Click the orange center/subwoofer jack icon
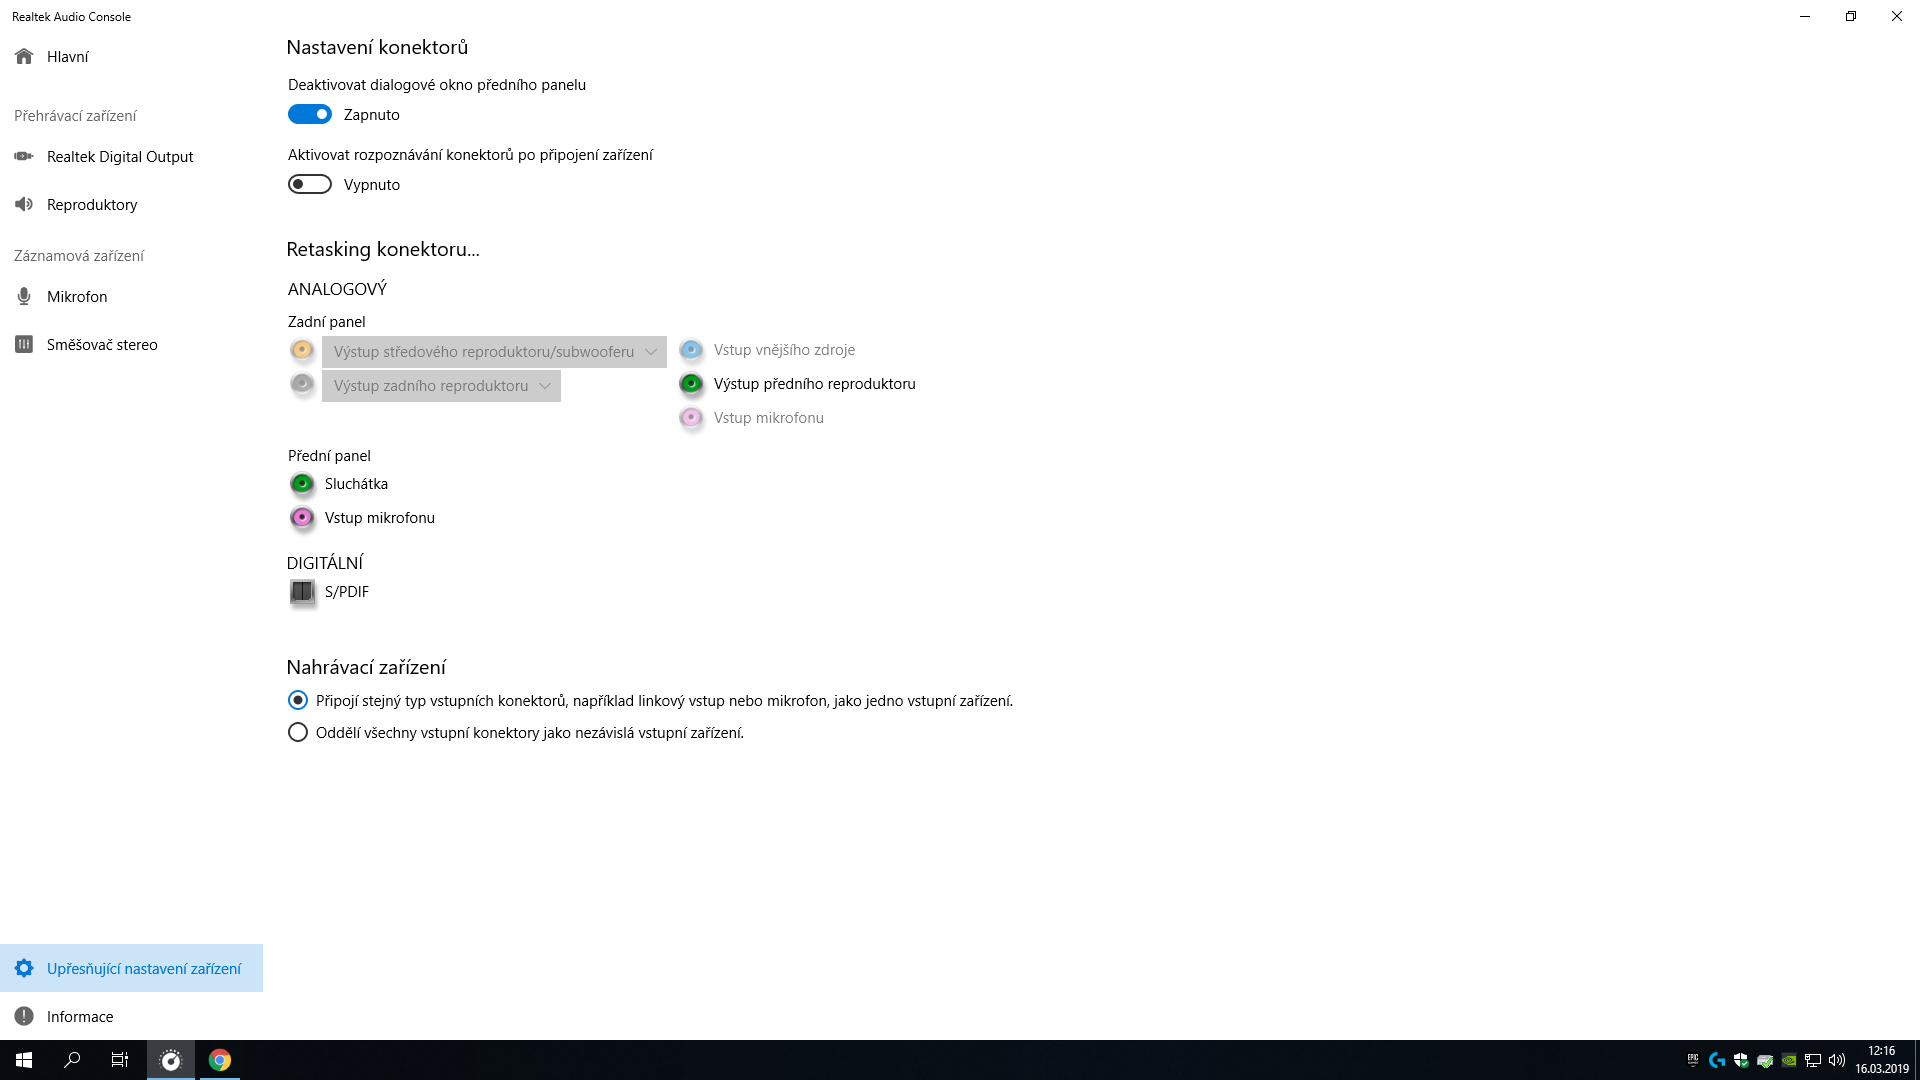 302,350
